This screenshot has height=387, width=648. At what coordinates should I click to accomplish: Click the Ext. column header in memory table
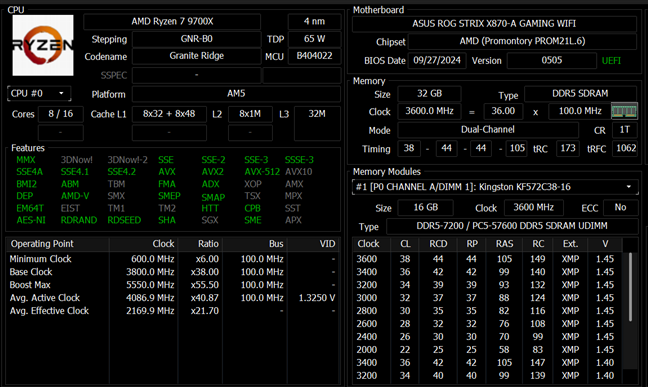570,244
